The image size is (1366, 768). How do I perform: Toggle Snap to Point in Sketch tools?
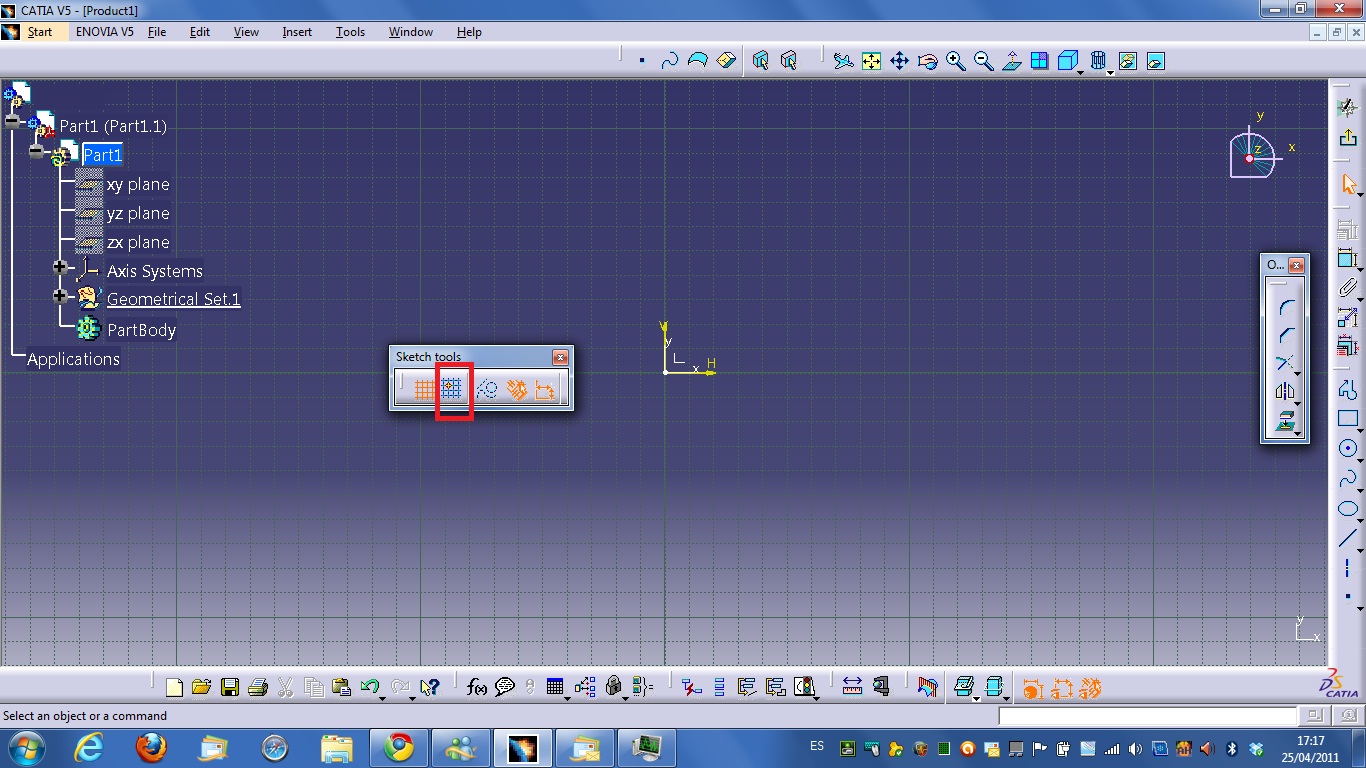pyautogui.click(x=453, y=389)
